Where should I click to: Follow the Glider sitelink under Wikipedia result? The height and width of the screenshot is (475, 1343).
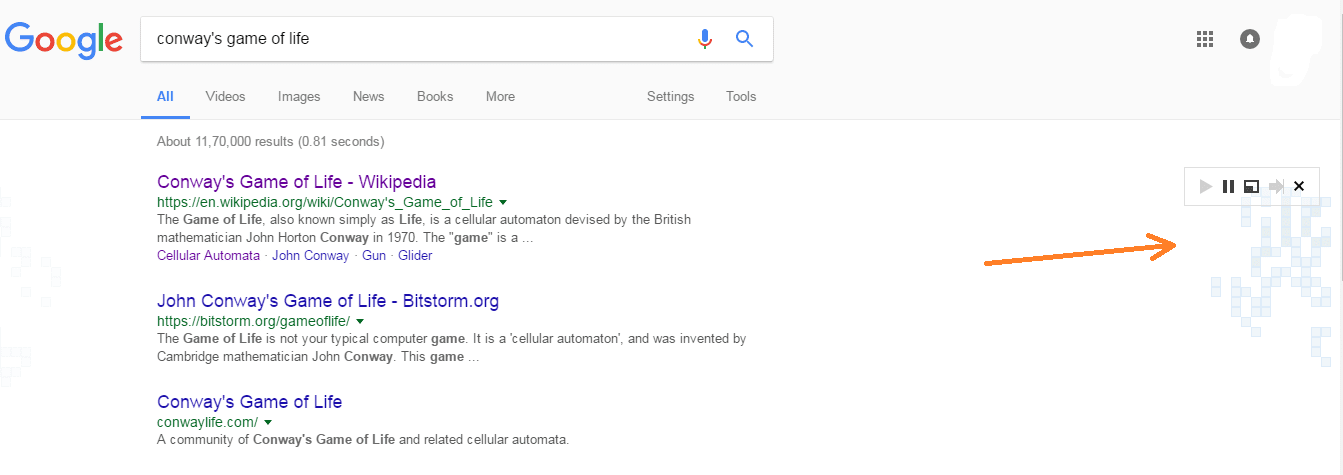click(x=415, y=256)
